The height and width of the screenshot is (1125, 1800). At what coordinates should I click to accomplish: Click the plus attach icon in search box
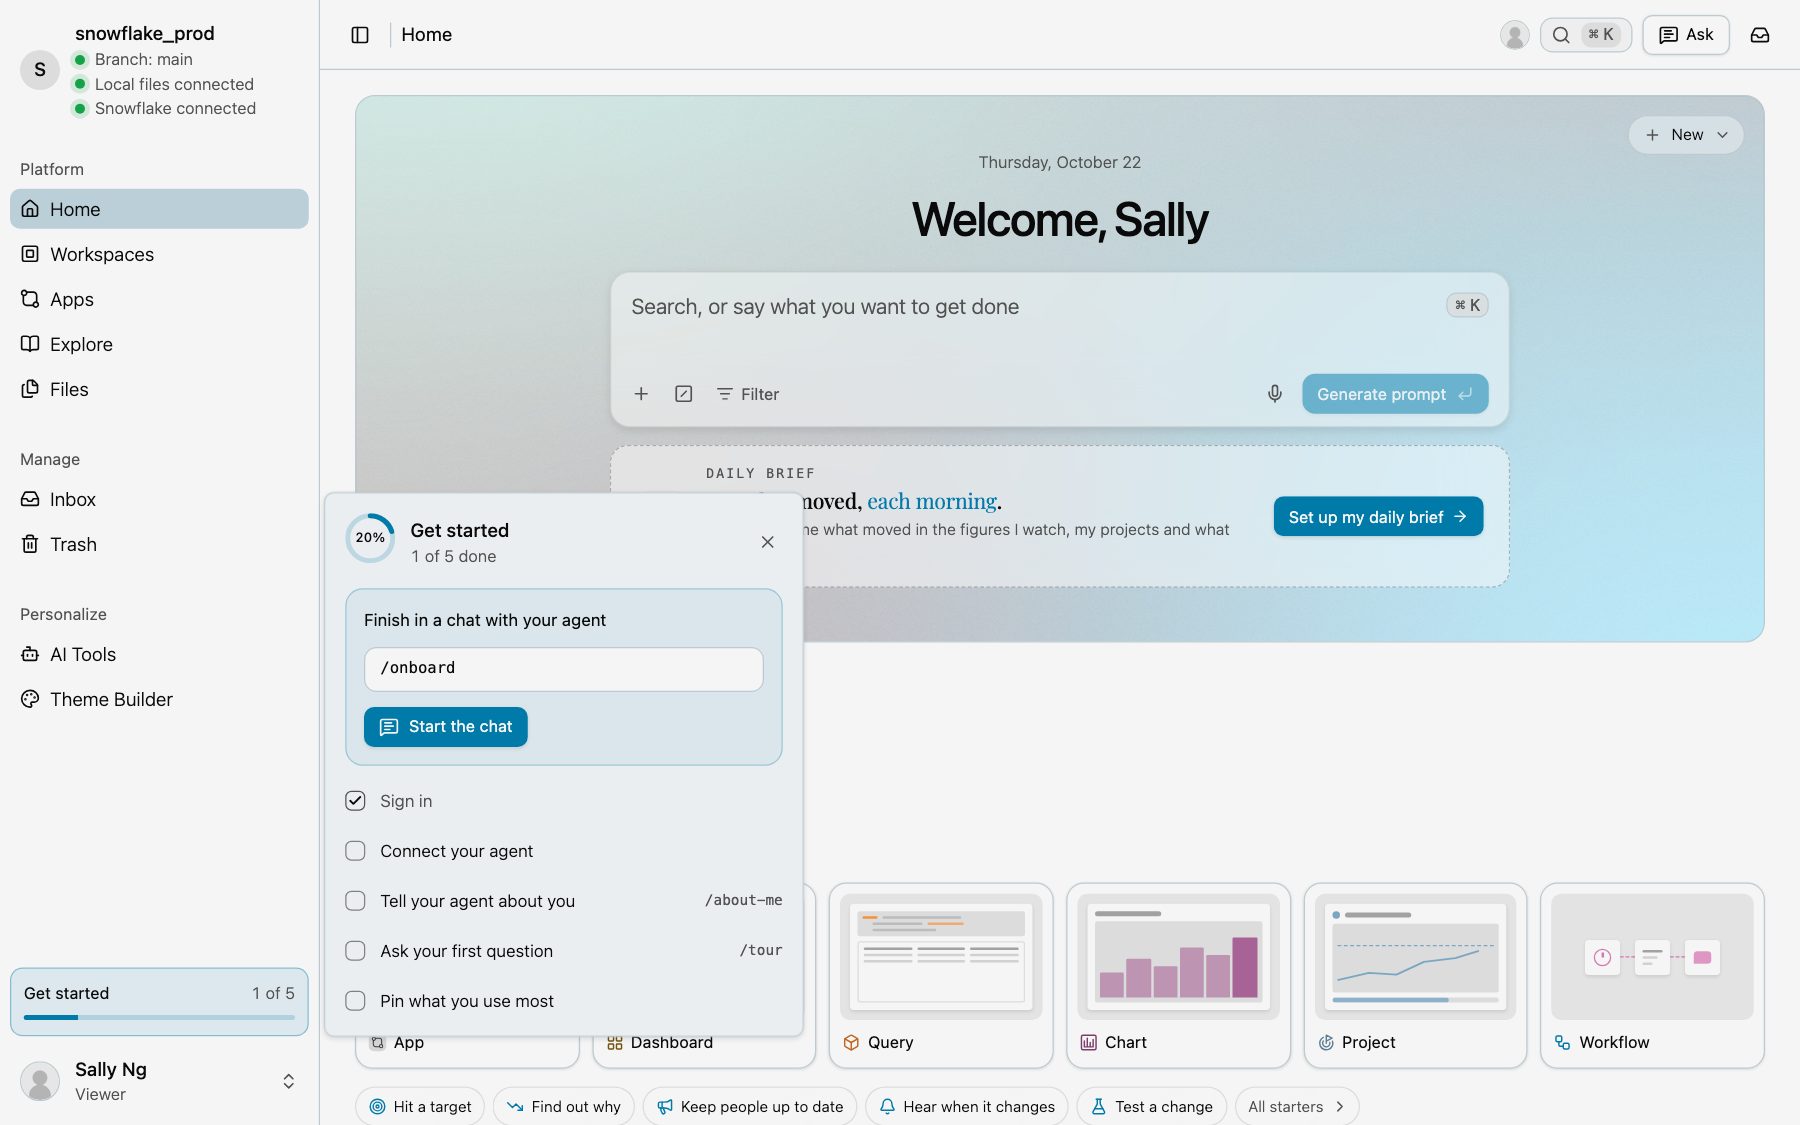pos(641,394)
